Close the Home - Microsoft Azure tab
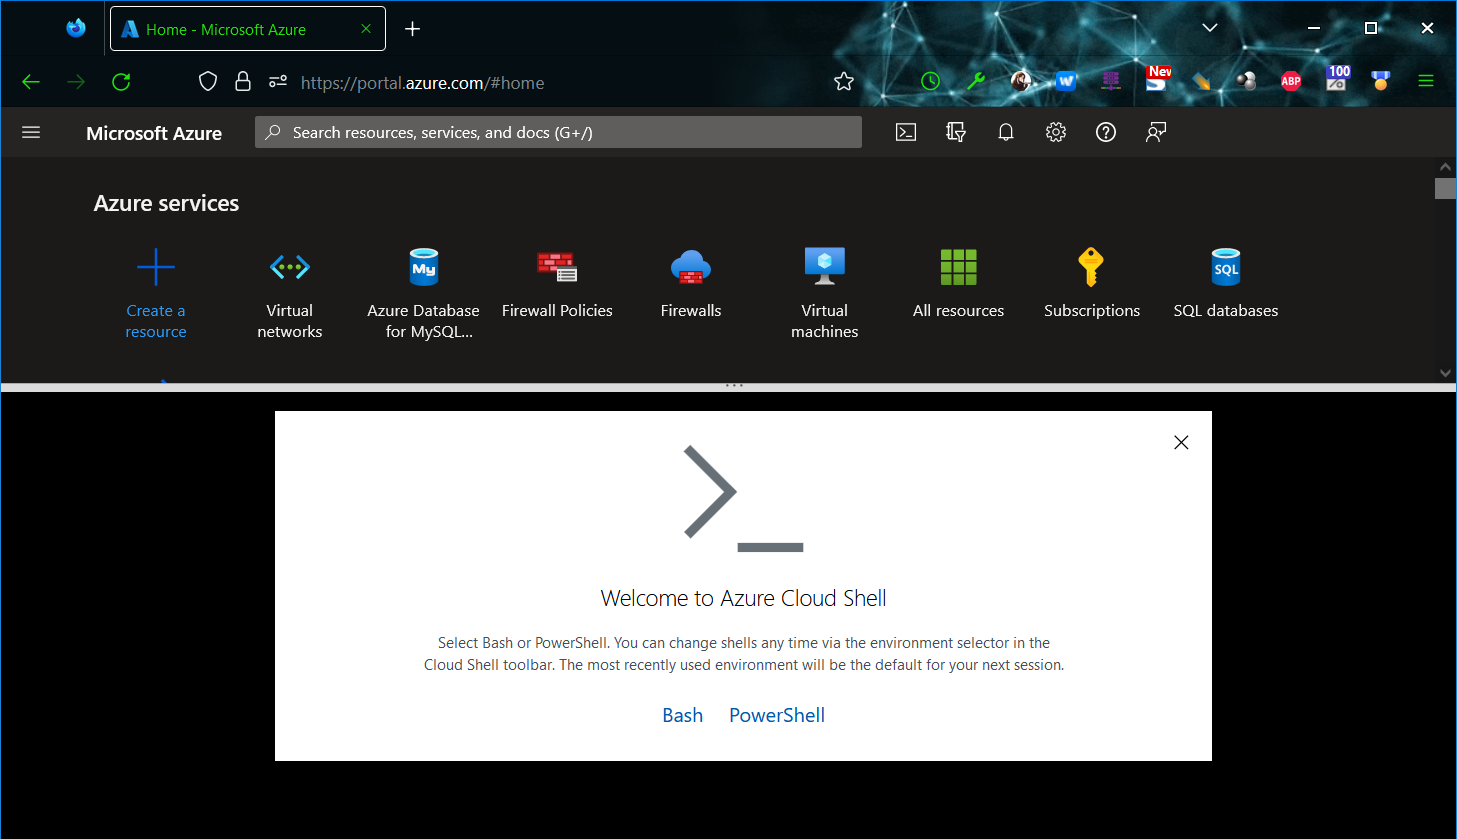The width and height of the screenshot is (1457, 839). click(x=366, y=29)
